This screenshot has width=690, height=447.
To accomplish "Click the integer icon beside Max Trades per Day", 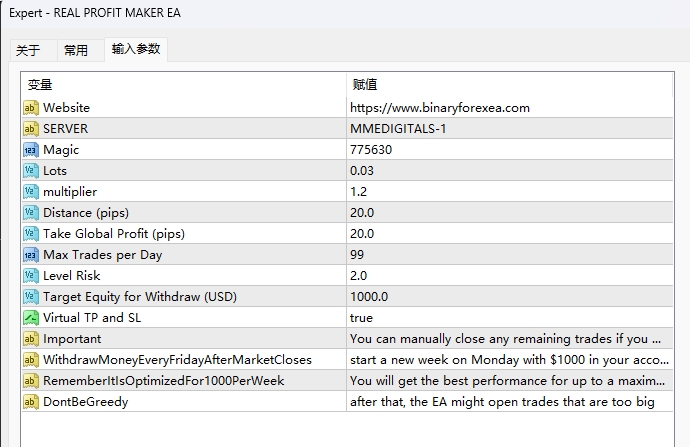I will tap(30, 255).
